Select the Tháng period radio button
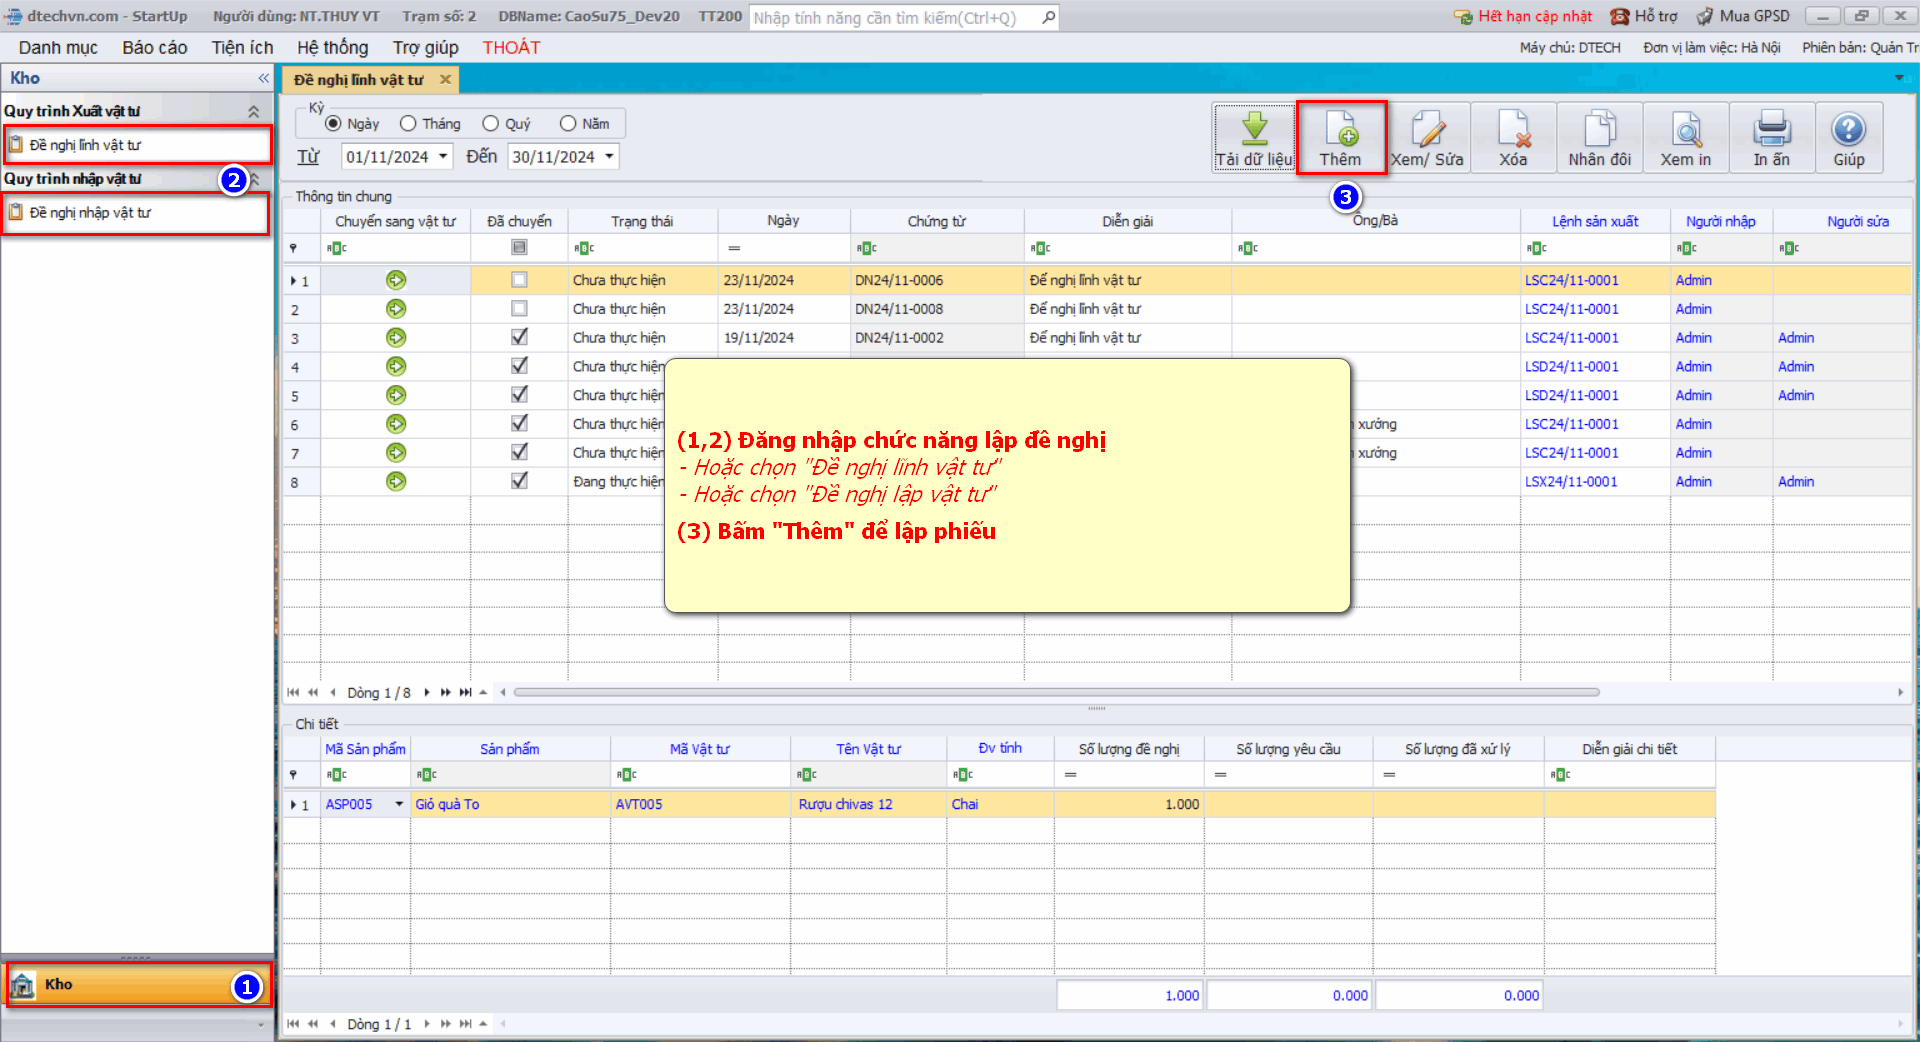Viewport: 1920px width, 1042px height. [408, 124]
